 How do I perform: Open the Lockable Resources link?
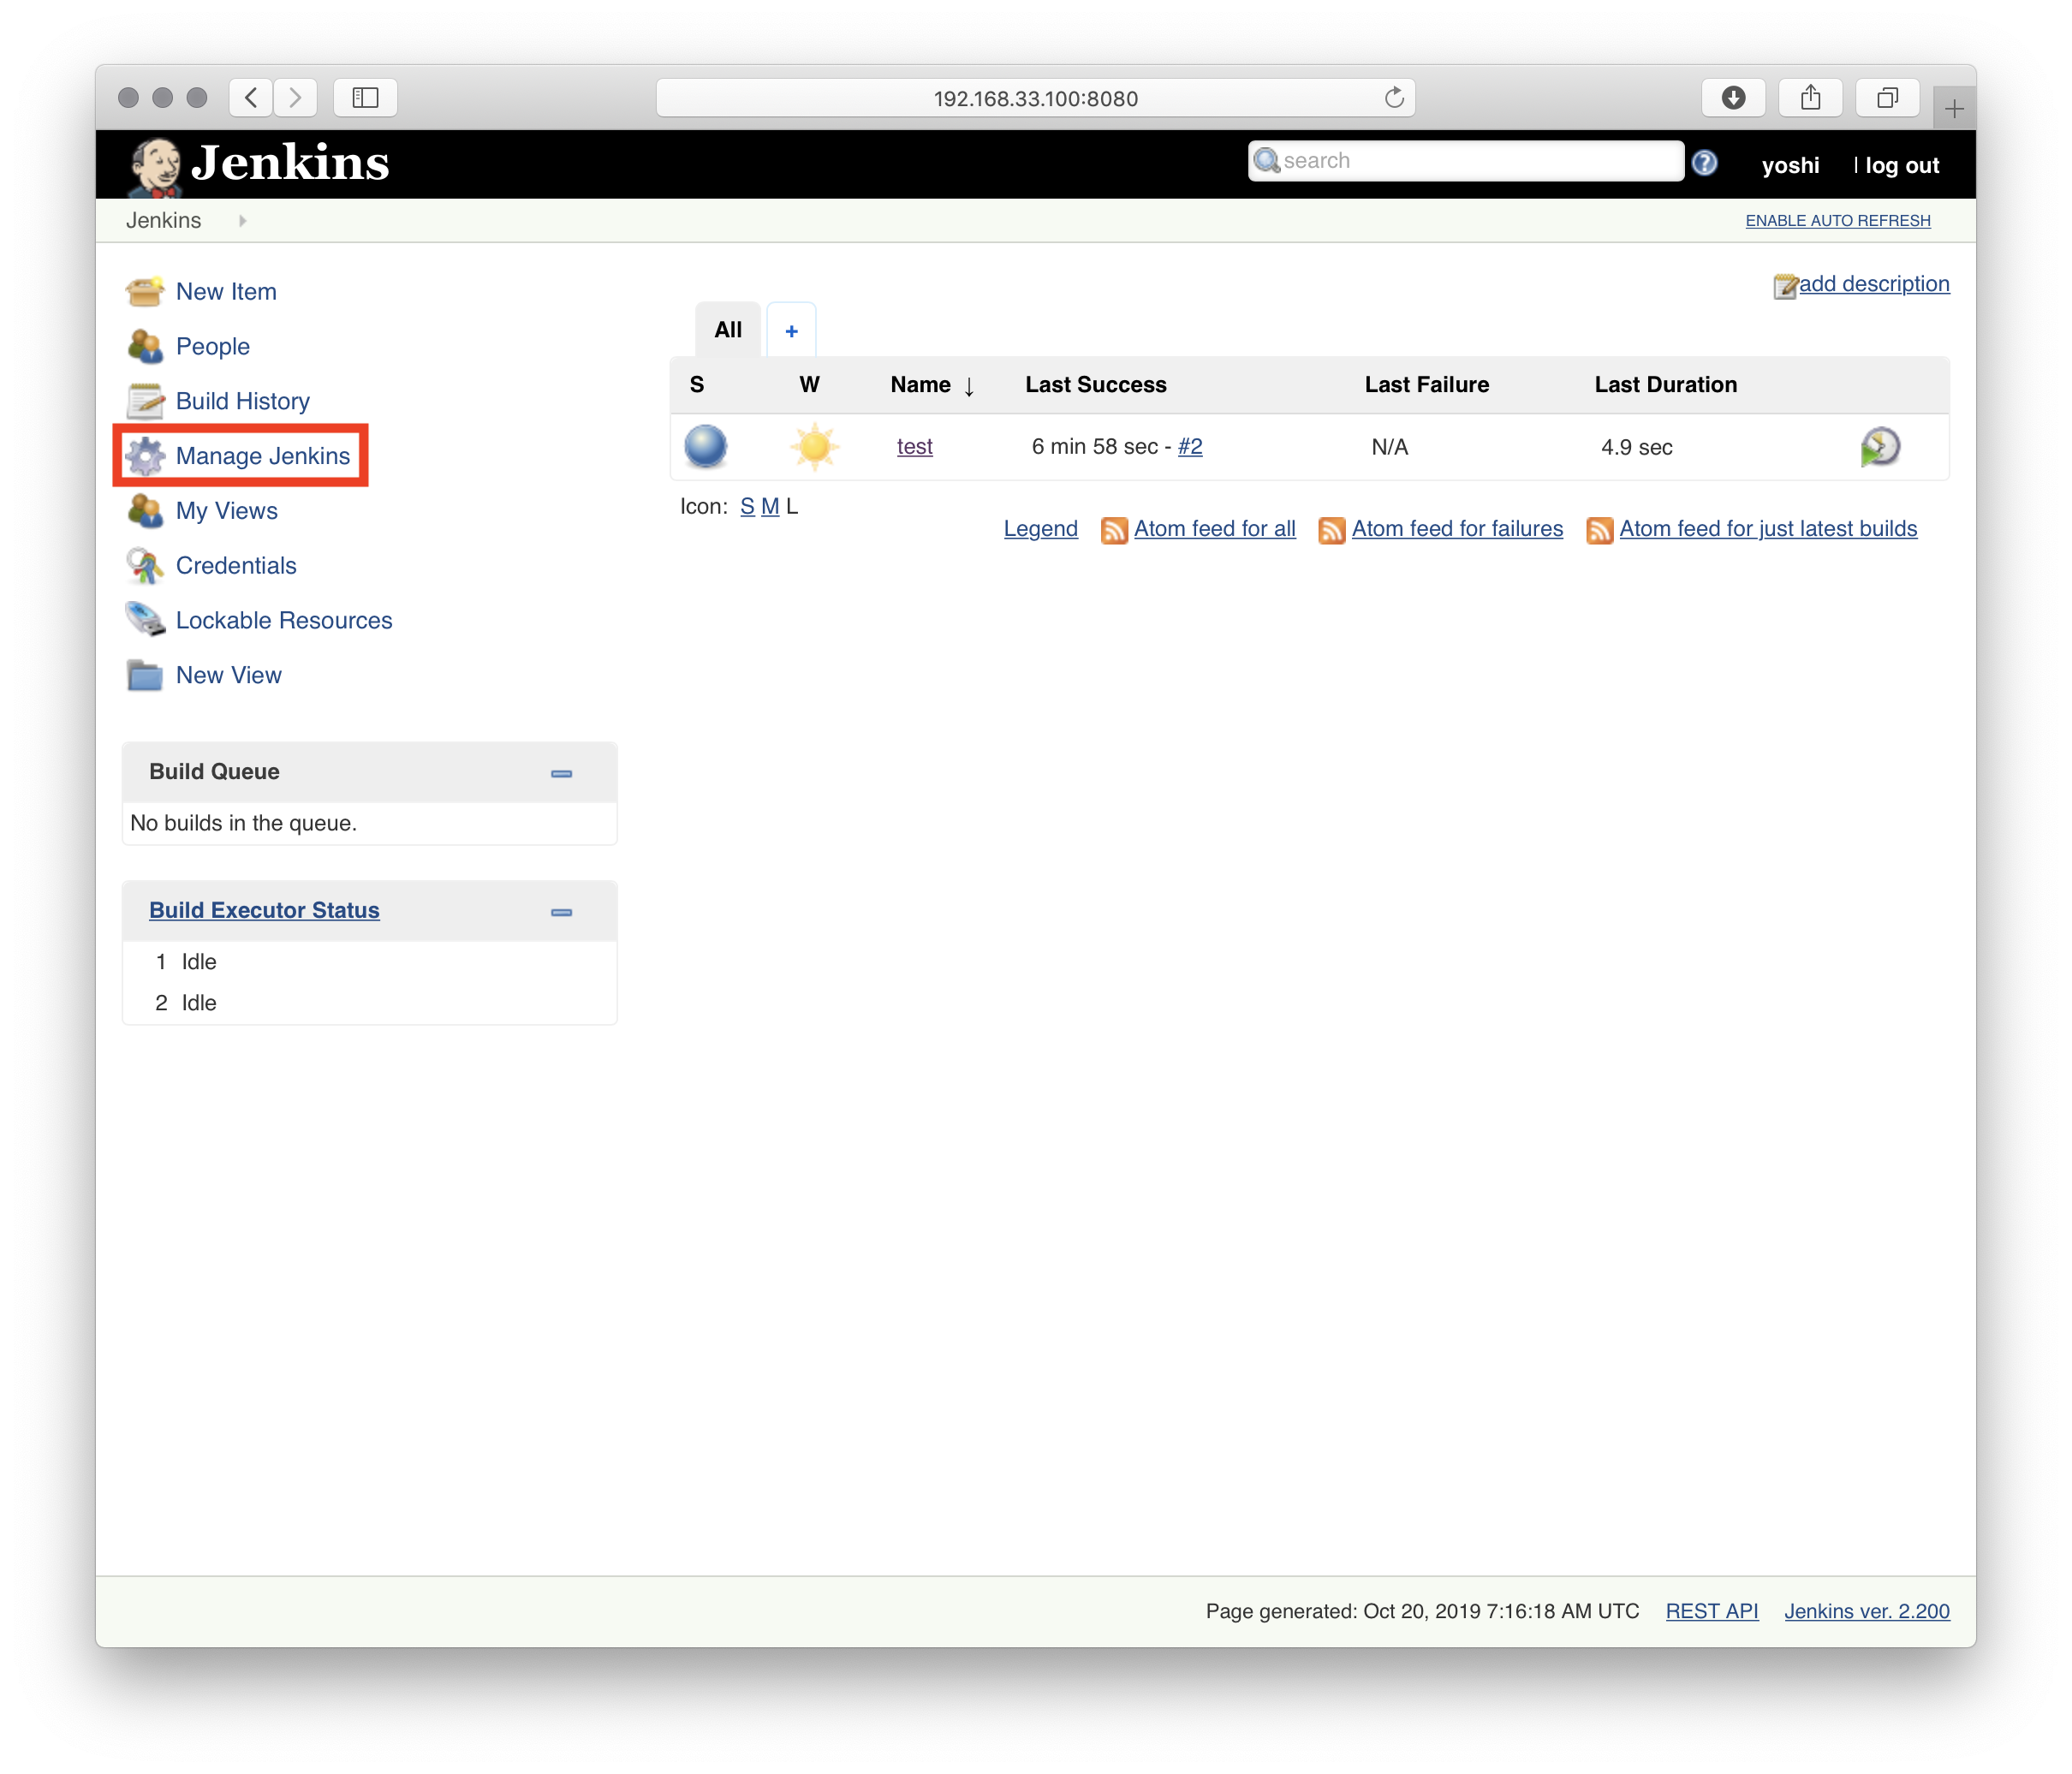(x=284, y=620)
